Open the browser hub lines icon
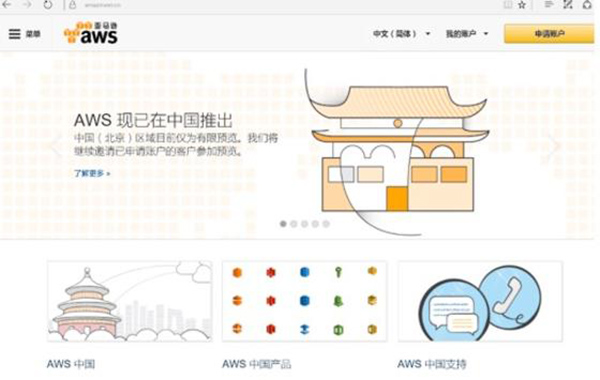600x380 pixels. pos(549,5)
